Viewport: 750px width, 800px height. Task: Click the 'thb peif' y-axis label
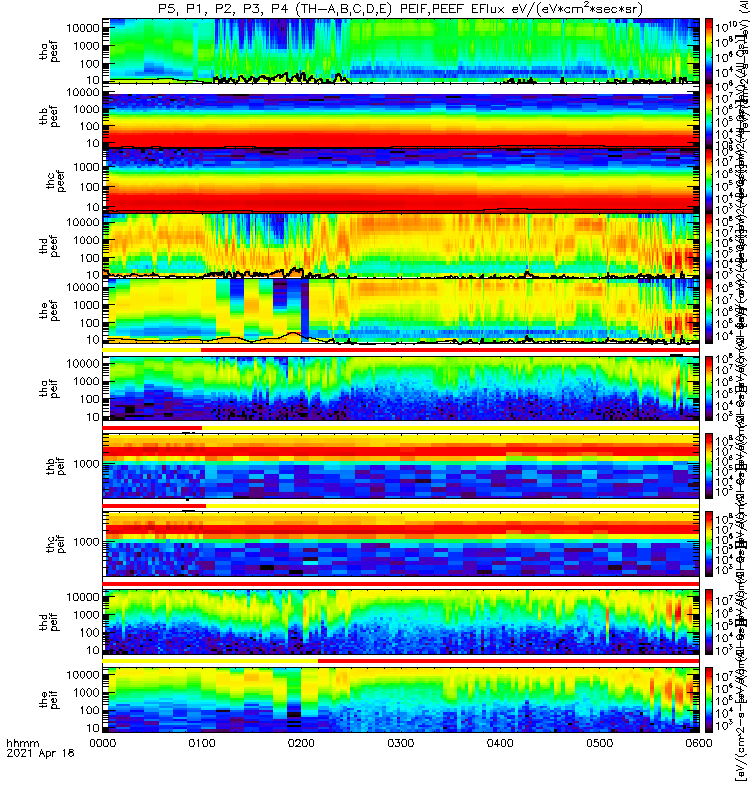pyautogui.click(x=55, y=465)
